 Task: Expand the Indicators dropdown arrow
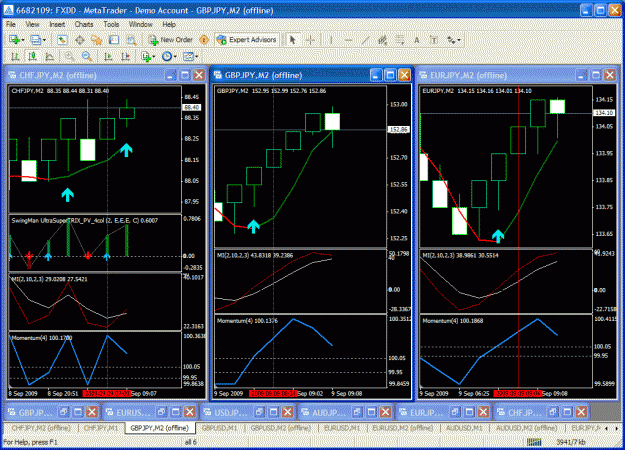[154, 57]
